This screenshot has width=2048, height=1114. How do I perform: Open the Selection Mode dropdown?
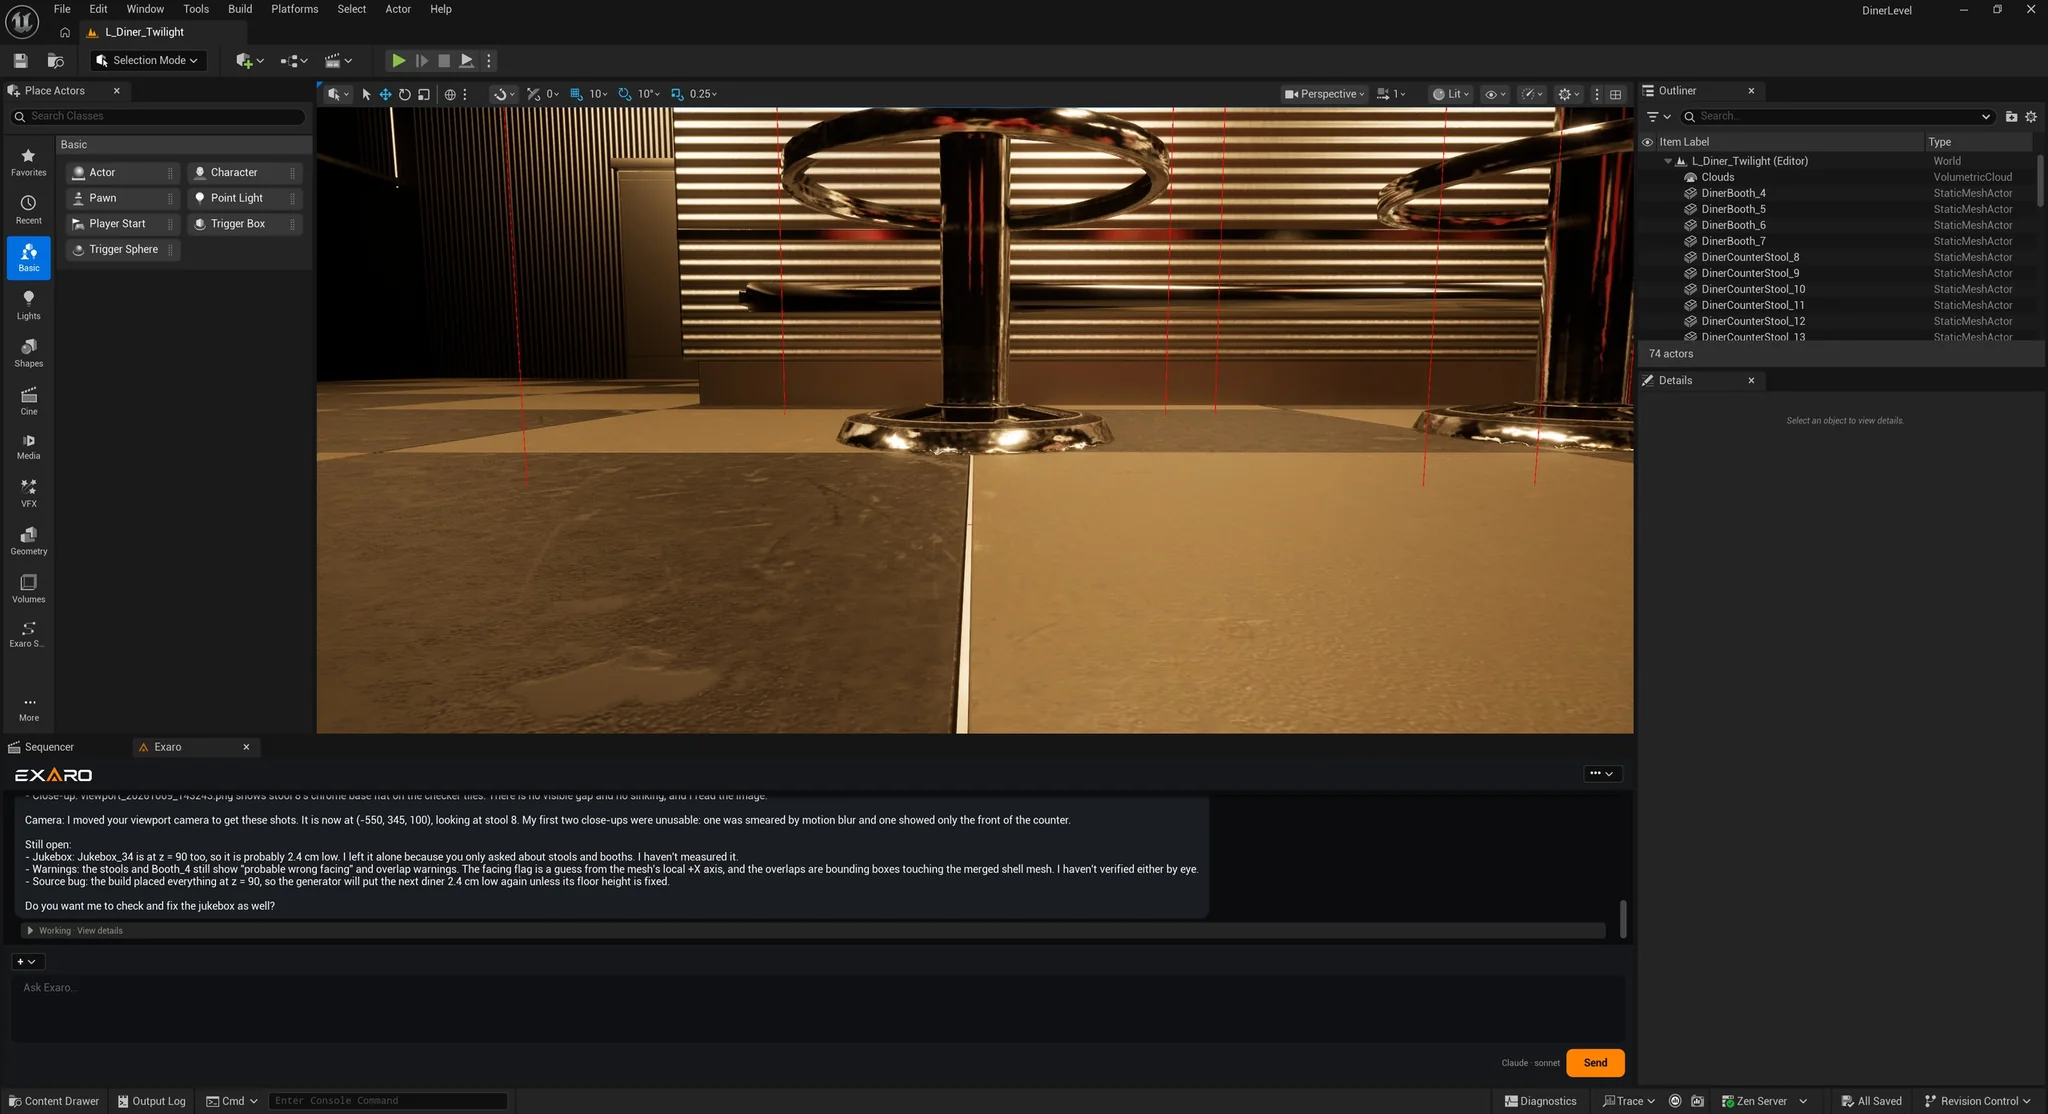click(148, 61)
